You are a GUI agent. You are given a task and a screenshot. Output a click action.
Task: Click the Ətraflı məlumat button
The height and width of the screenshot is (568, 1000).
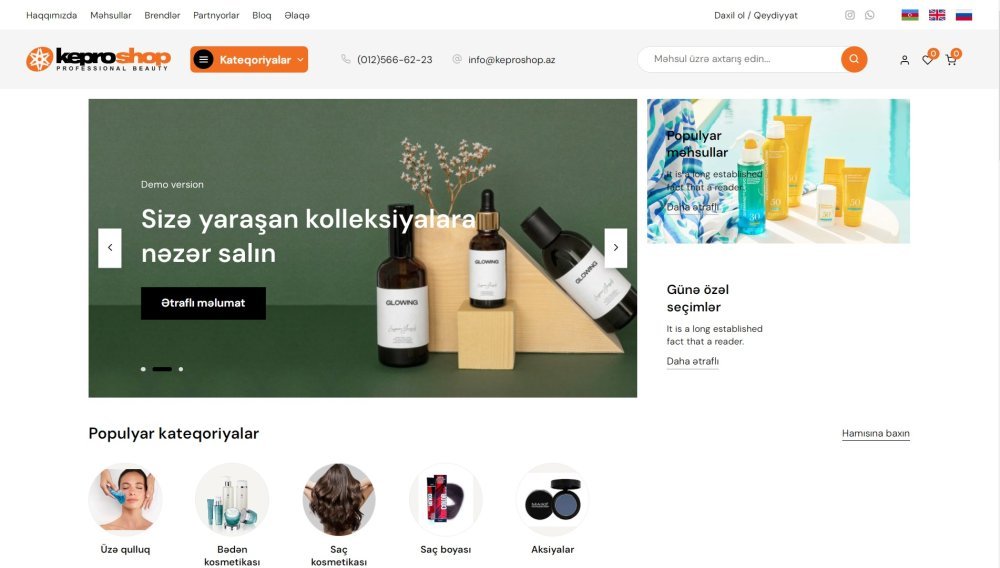point(203,303)
